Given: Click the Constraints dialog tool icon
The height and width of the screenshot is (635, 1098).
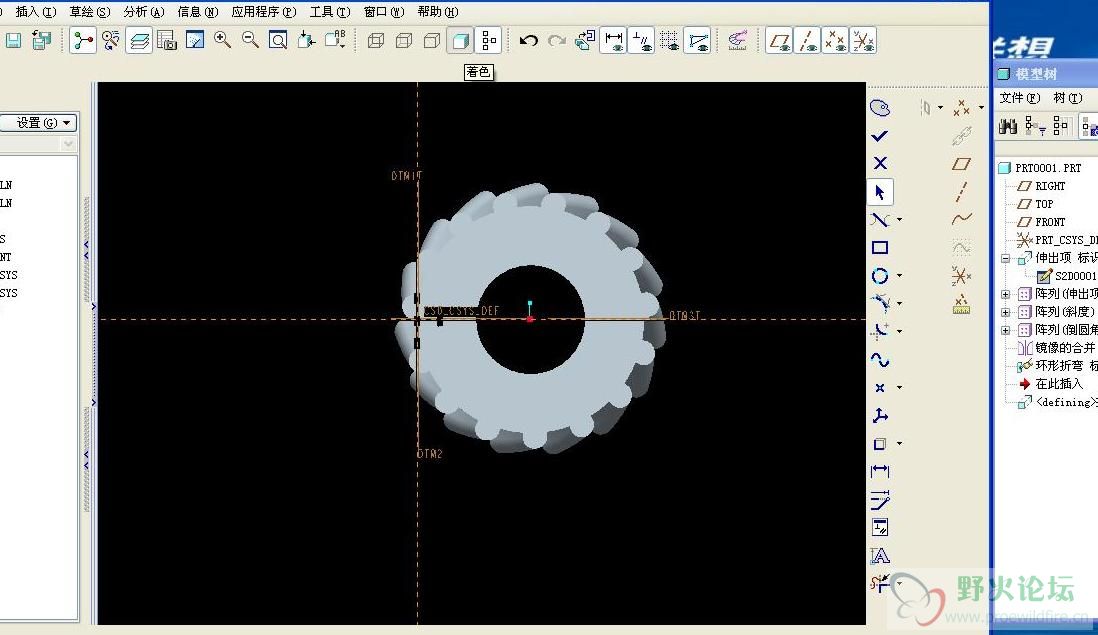Looking at the screenshot, I should click(x=880, y=527).
